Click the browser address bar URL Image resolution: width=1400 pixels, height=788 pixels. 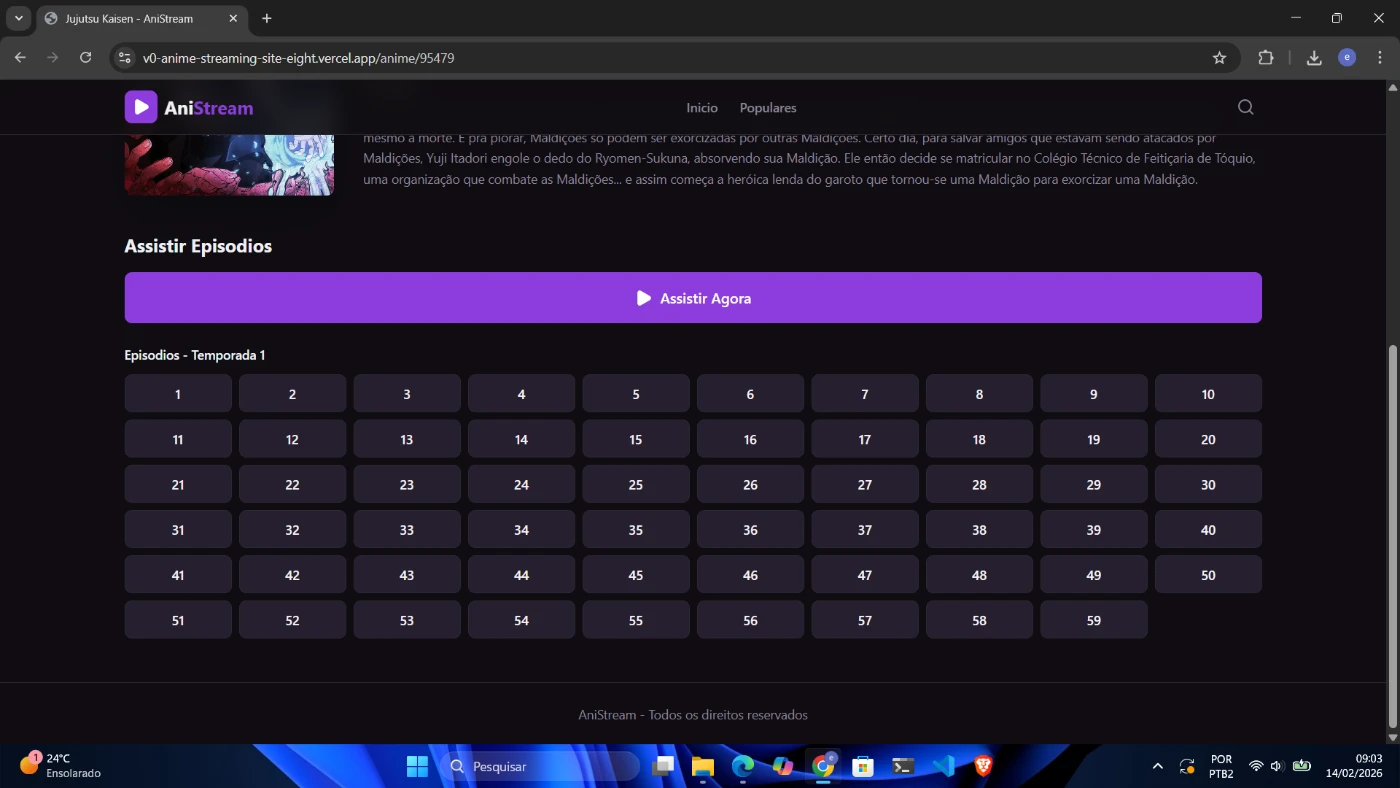[x=299, y=58]
